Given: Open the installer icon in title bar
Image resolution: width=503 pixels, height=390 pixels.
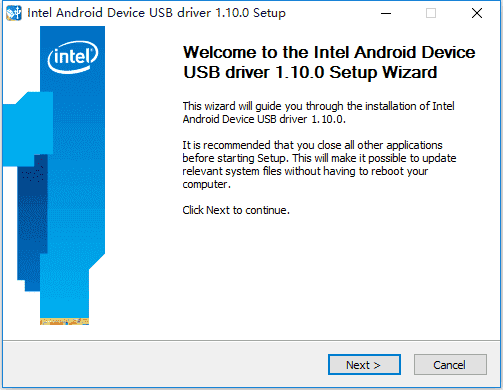Looking at the screenshot, I should tap(14, 13).
